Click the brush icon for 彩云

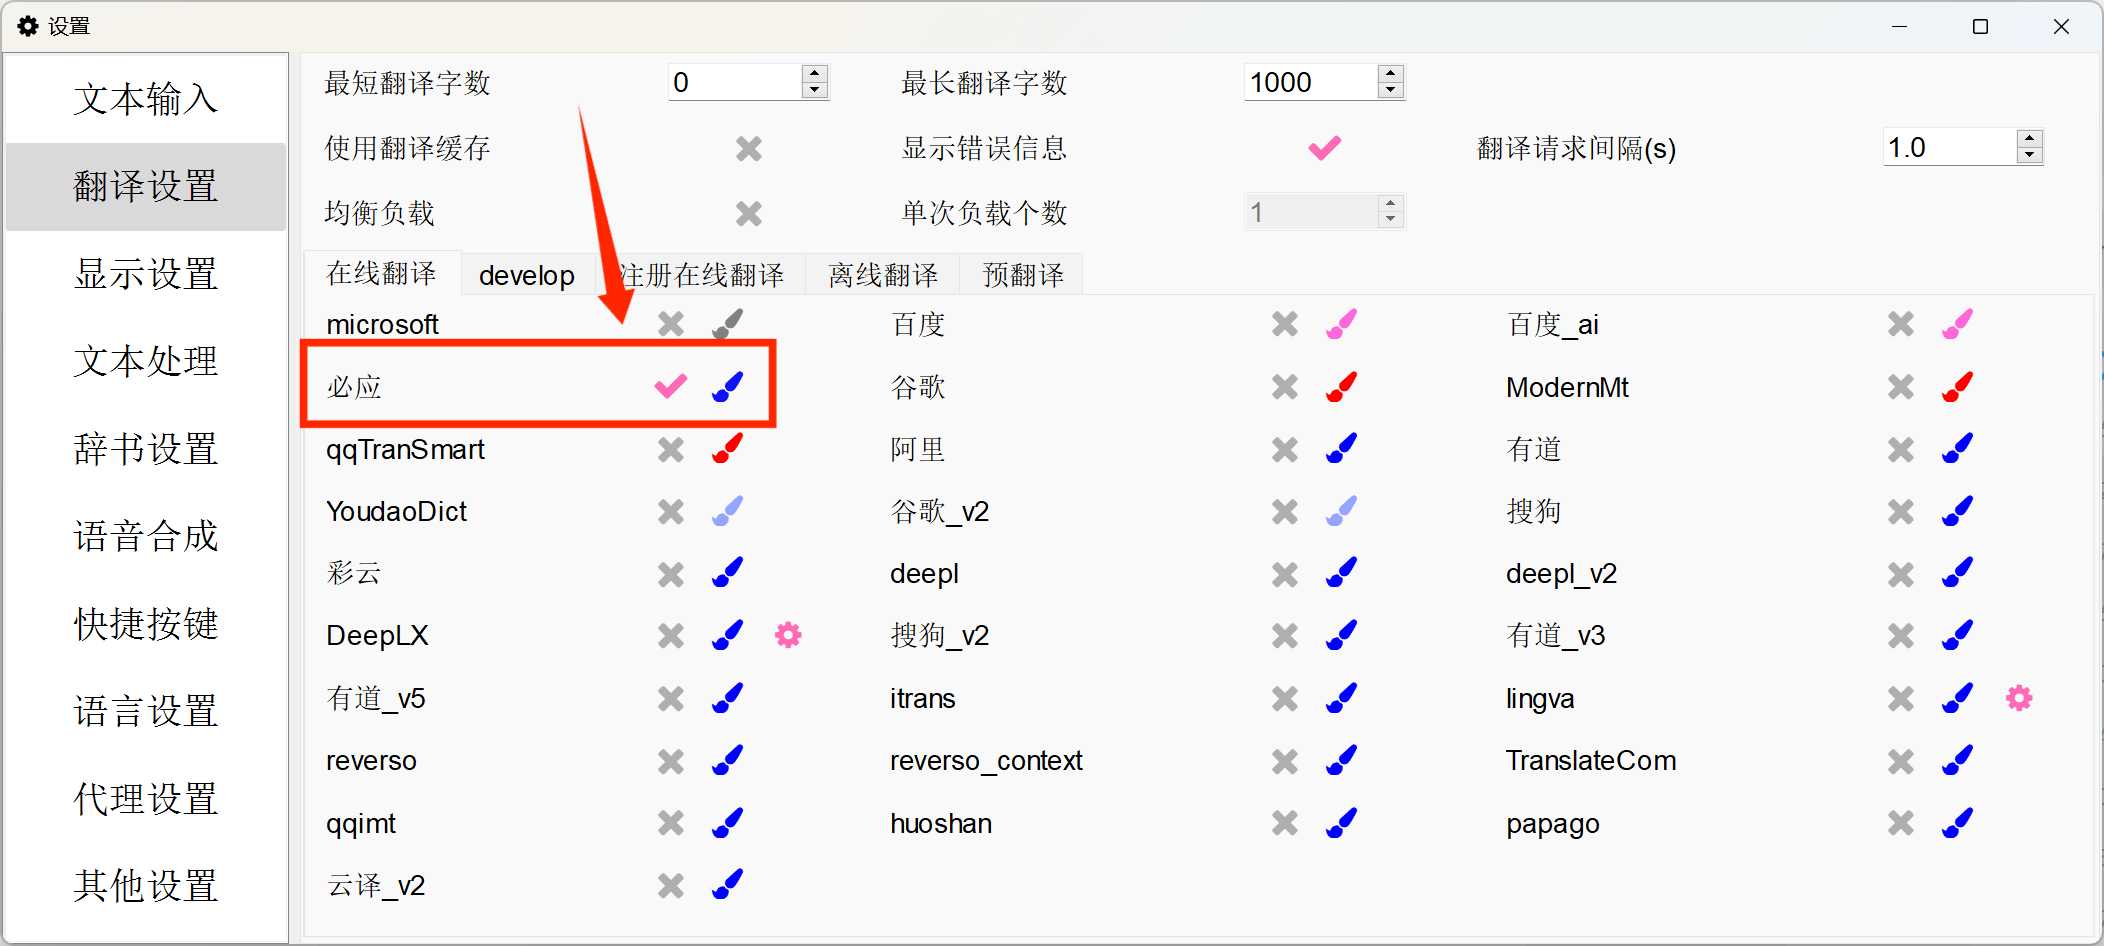coord(728,573)
